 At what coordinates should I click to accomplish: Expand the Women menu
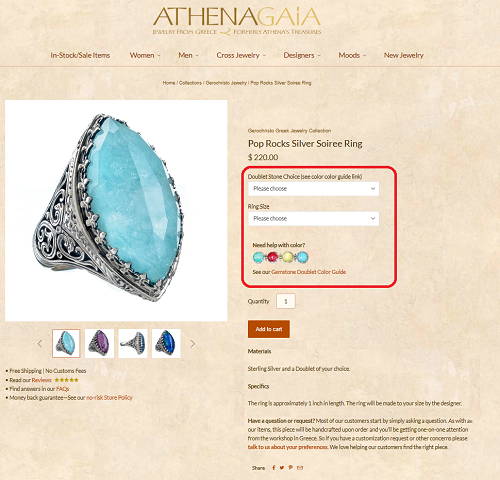click(145, 55)
